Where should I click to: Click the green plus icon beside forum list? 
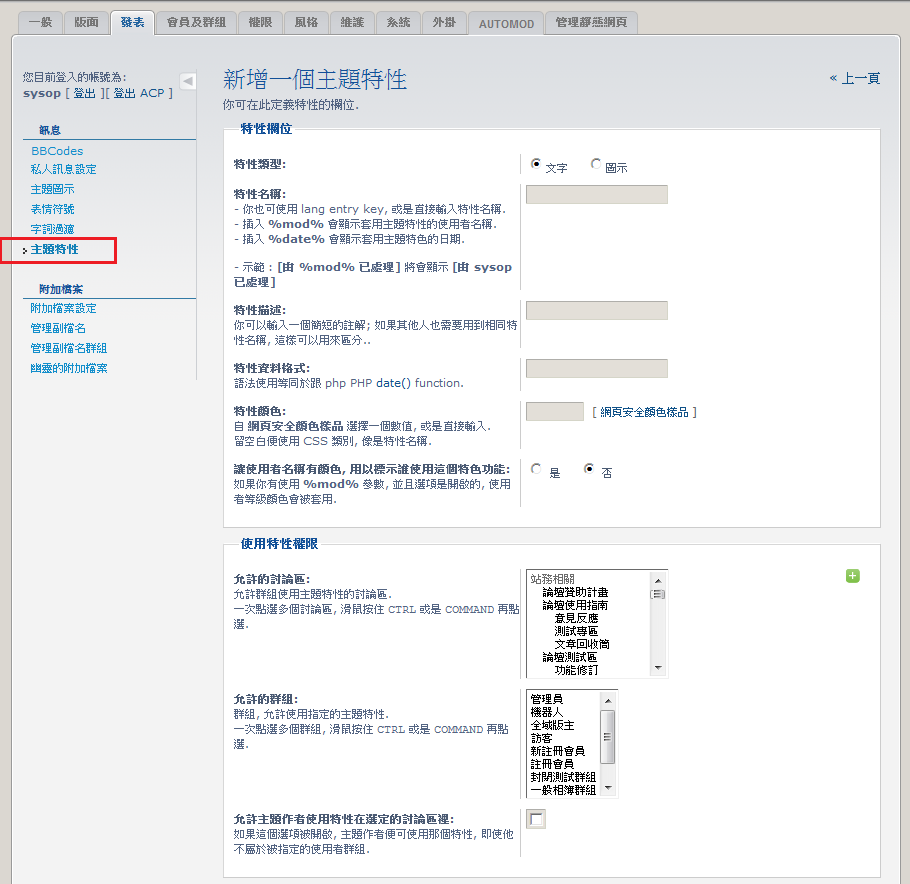click(853, 576)
